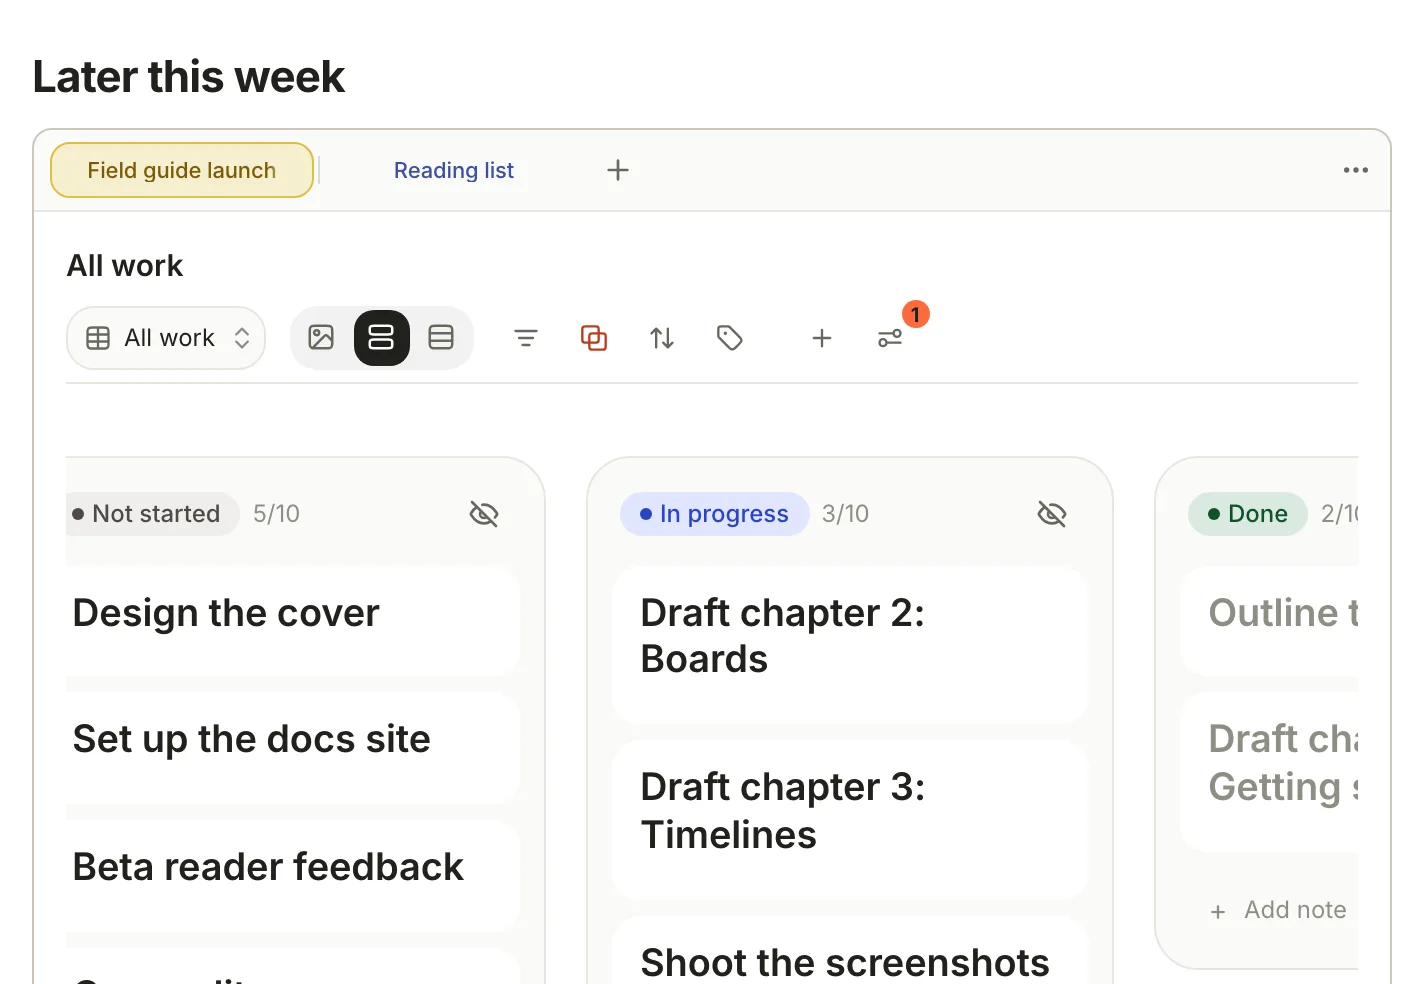Select the compact list view

441,338
